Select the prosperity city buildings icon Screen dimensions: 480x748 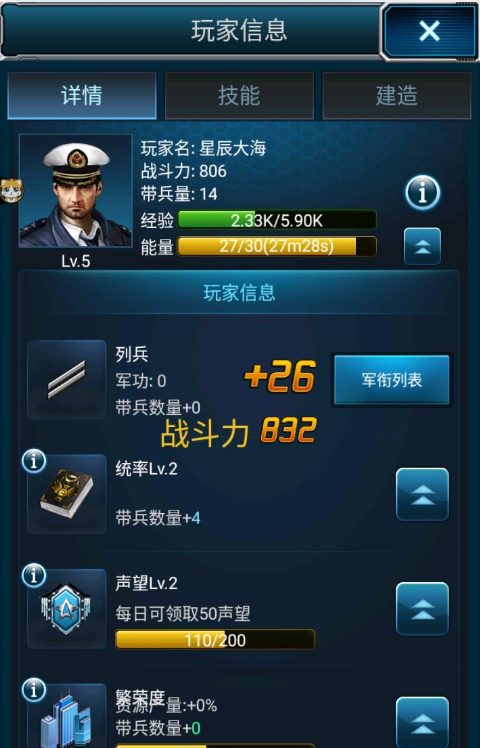(67, 718)
